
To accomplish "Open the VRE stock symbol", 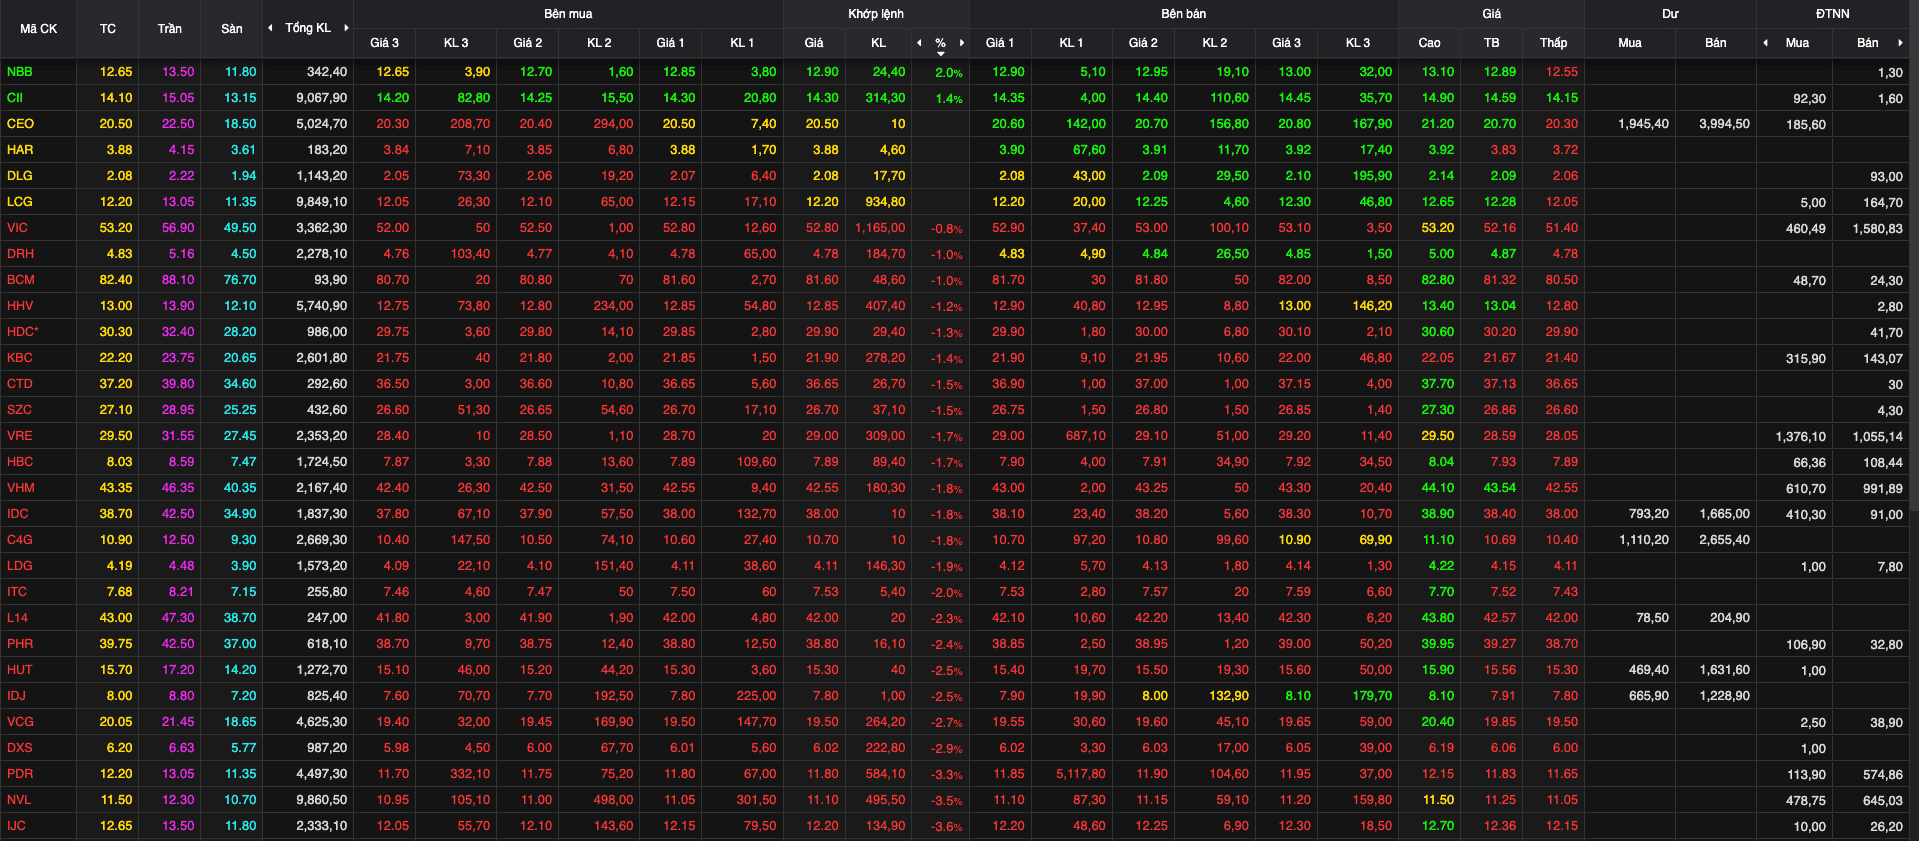I will [x=20, y=436].
